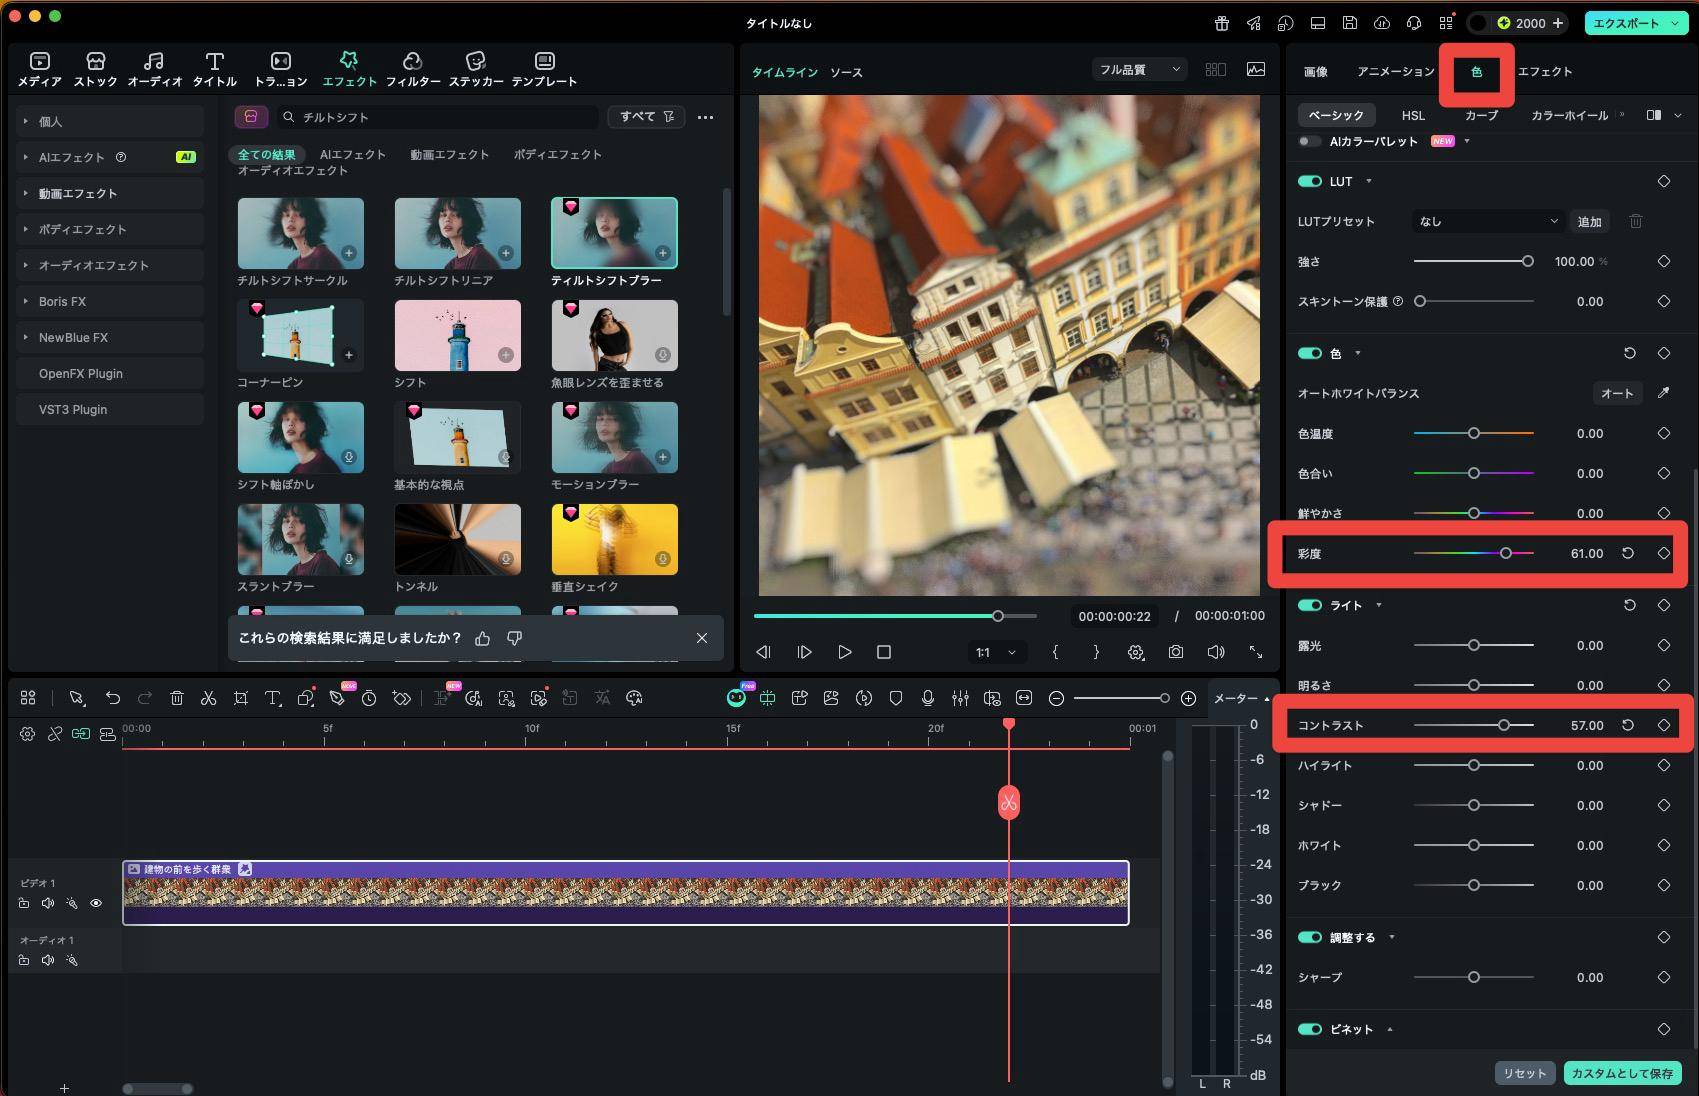This screenshot has width=1699, height=1096.
Task: Open the すべて filter dropdown
Action: pos(646,117)
